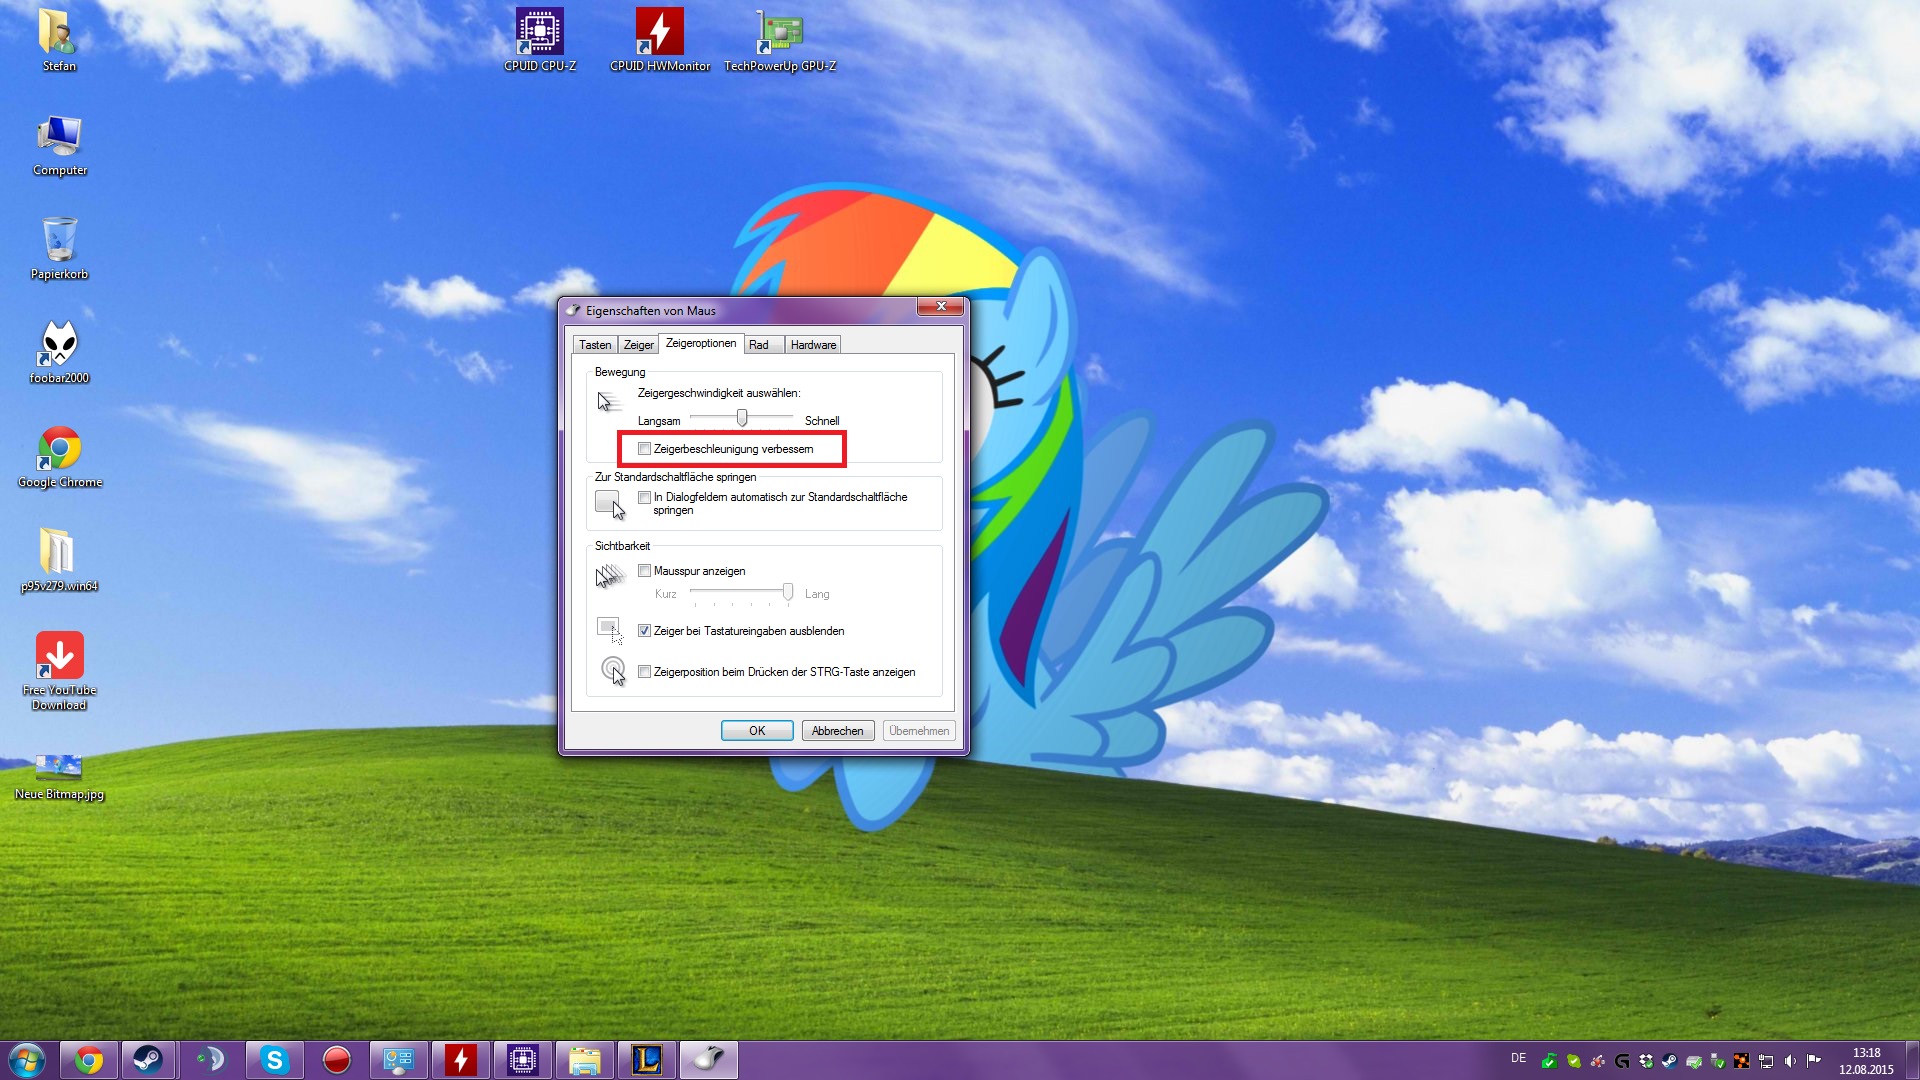The image size is (1920, 1080).
Task: Click Steam icon in taskbar
Action: pos(148,1059)
